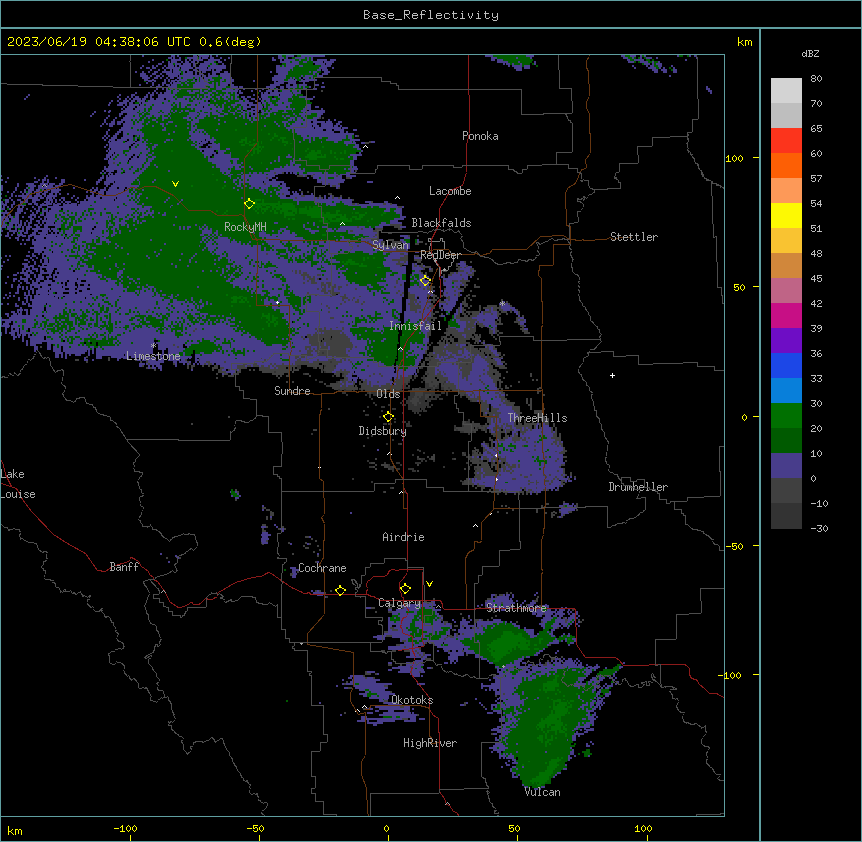Select the magenta 39-42 dBZ legend swatch
The width and height of the screenshot is (862, 842).
tap(786, 315)
